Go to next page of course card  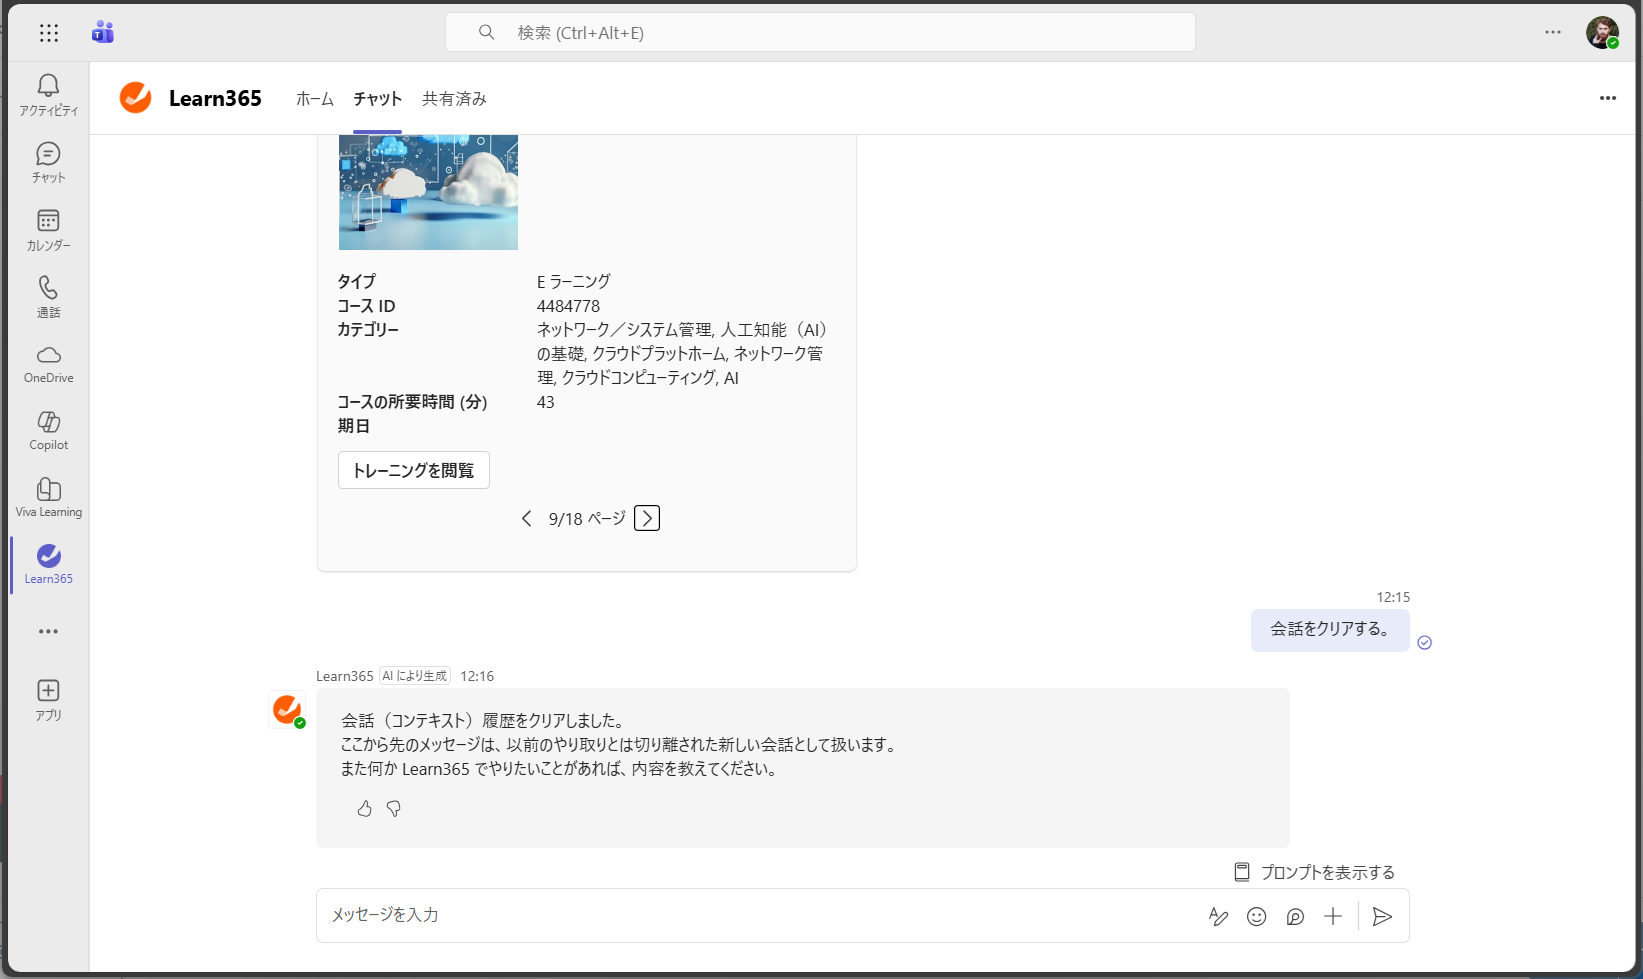(x=647, y=518)
